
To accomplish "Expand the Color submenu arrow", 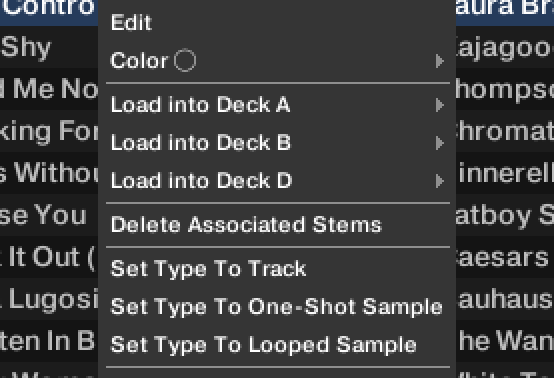I will [x=440, y=61].
